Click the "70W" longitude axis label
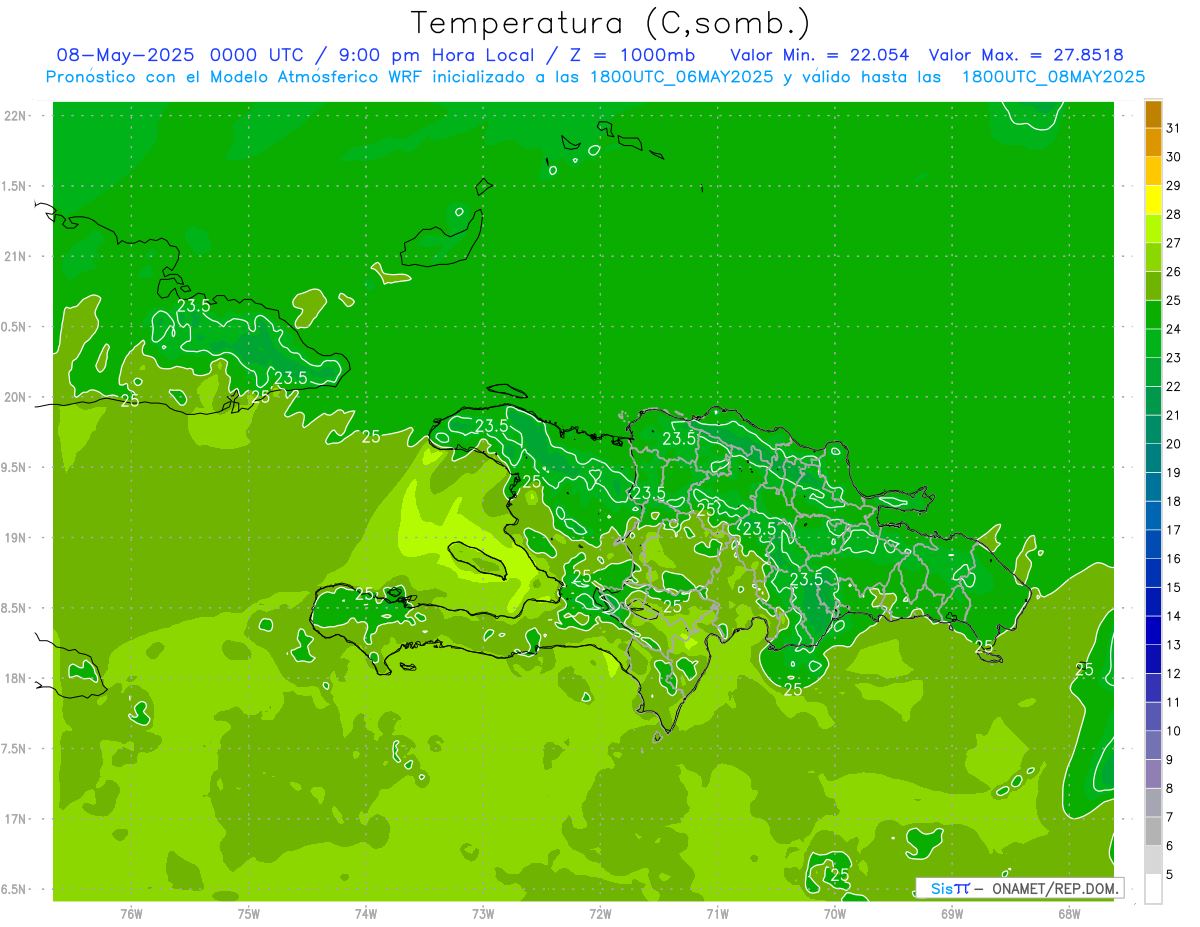 (x=835, y=913)
